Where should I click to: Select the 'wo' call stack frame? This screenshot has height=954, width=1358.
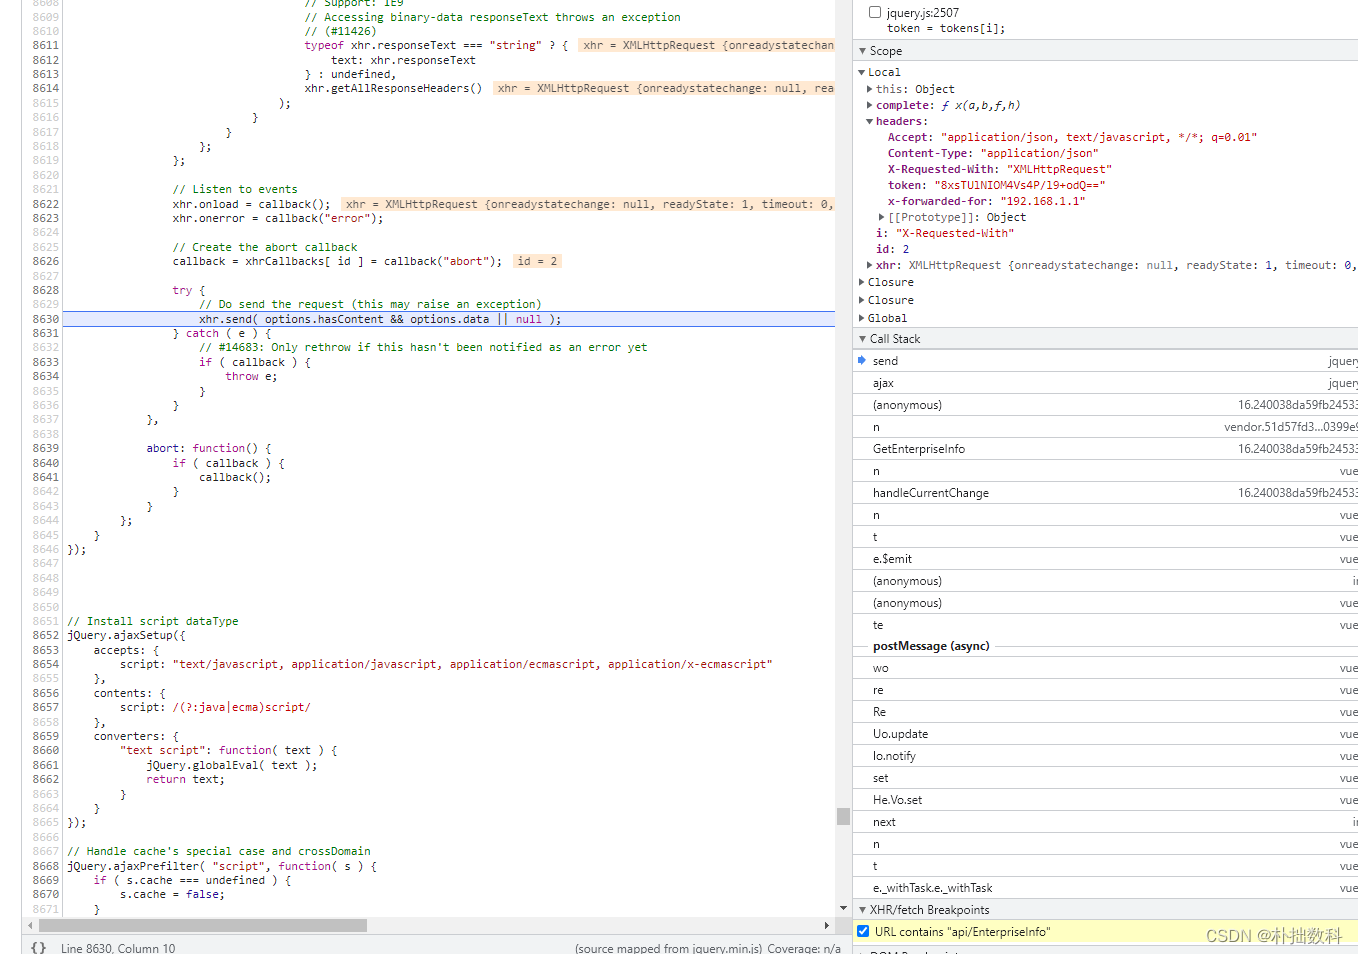1105,668
